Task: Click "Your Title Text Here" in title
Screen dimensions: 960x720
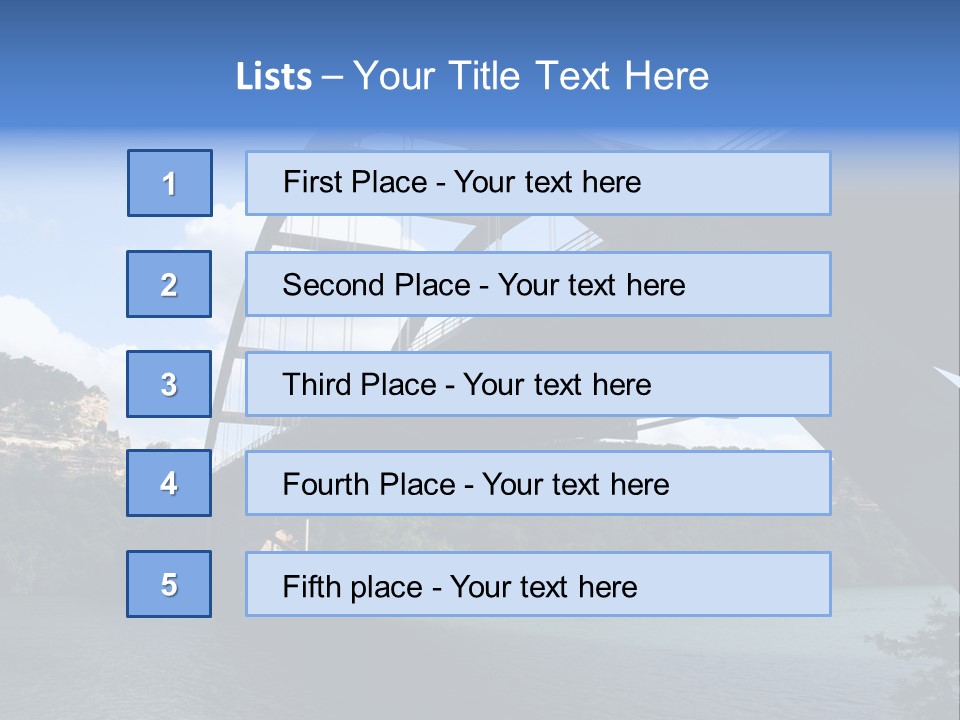Action: 531,76
